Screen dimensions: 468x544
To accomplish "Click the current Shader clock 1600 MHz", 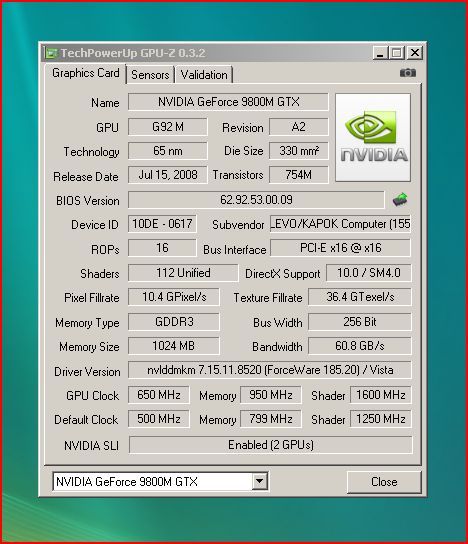I will (381, 395).
